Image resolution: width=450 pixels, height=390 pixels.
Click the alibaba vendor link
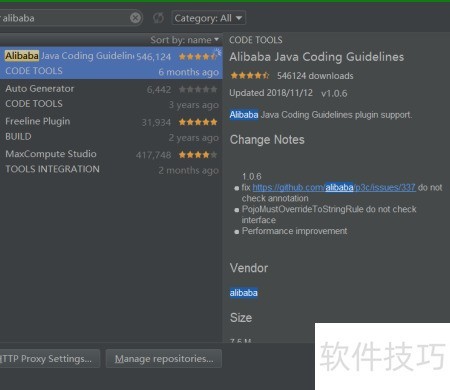point(244,293)
